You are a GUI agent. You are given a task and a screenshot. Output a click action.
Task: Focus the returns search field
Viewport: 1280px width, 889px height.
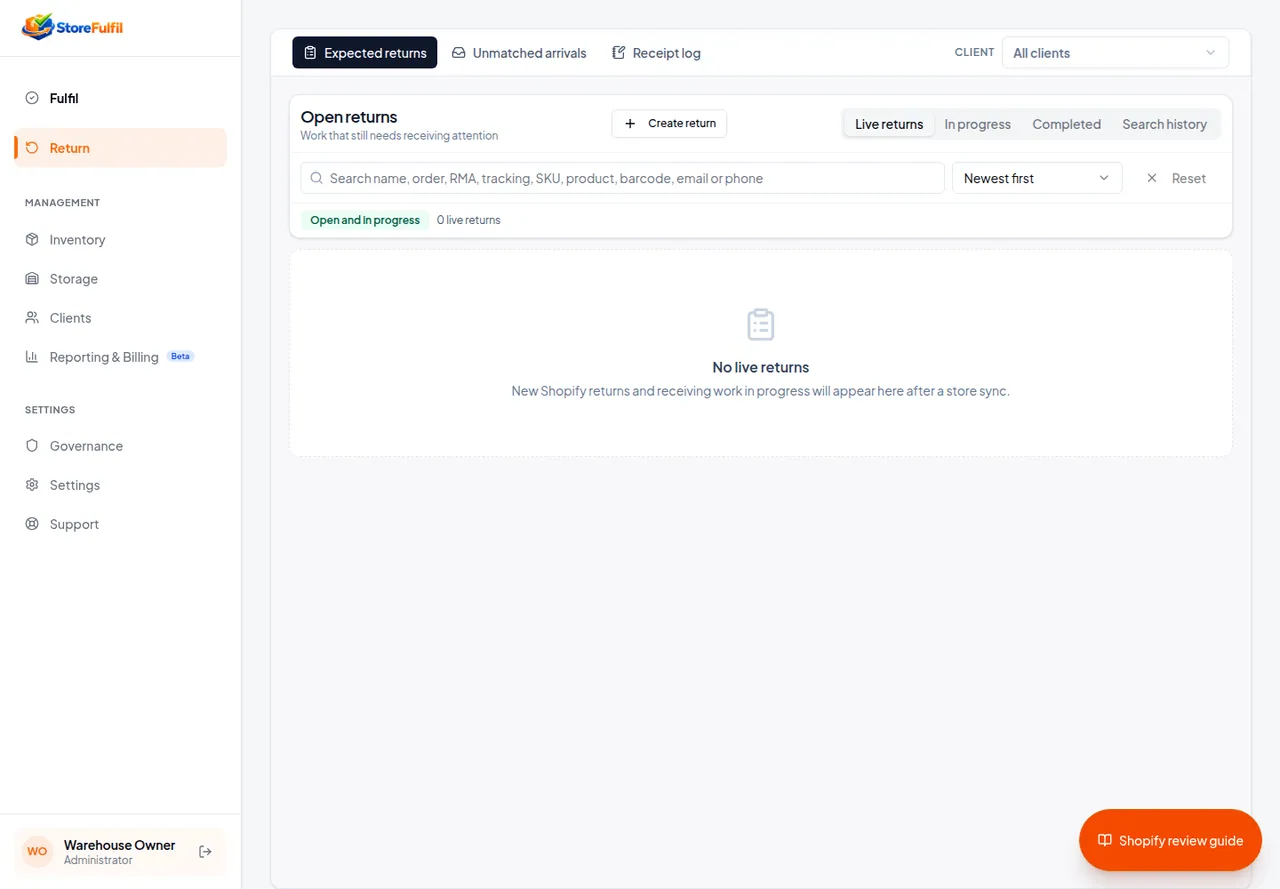pyautogui.click(x=622, y=178)
